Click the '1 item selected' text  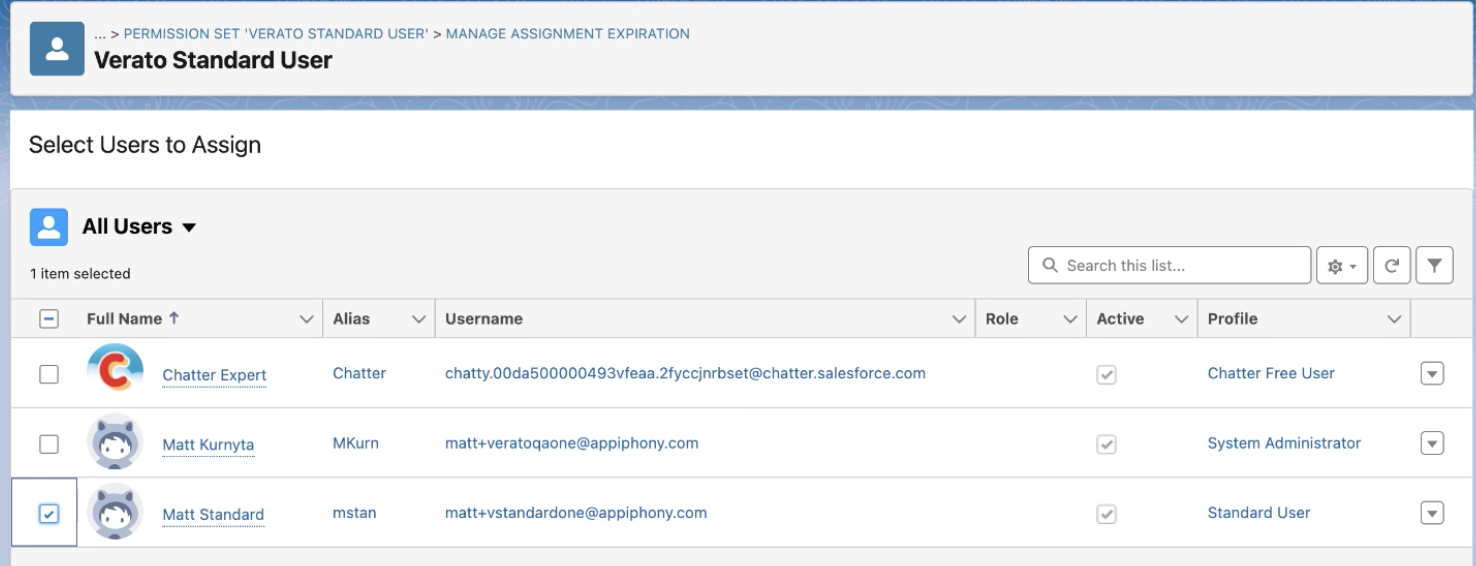pos(80,273)
